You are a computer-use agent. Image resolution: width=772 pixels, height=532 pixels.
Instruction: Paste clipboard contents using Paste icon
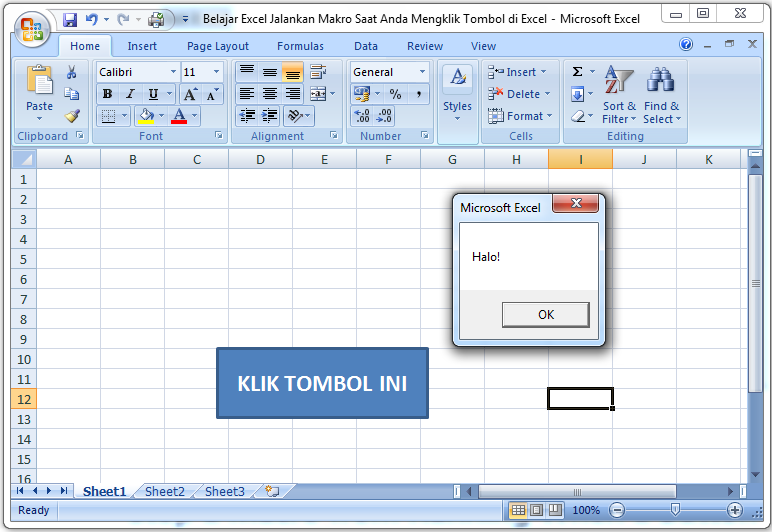39,79
